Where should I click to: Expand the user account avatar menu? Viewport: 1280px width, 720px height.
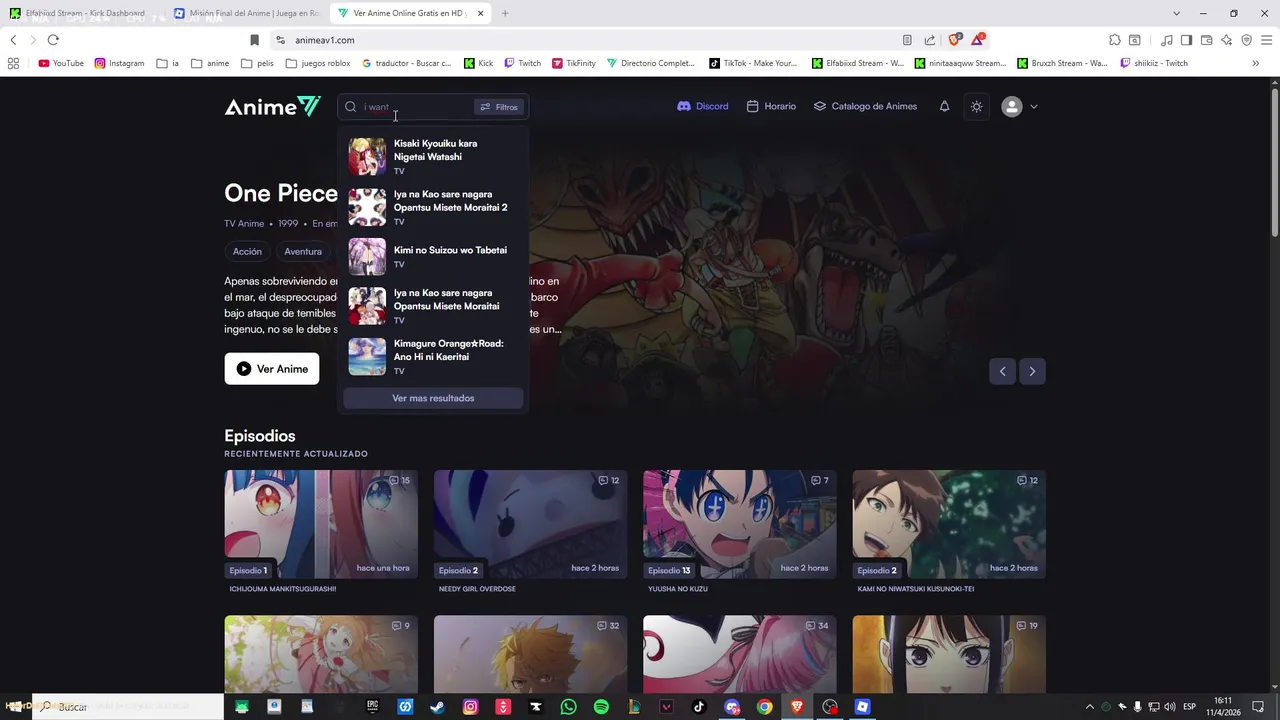click(x=1019, y=107)
